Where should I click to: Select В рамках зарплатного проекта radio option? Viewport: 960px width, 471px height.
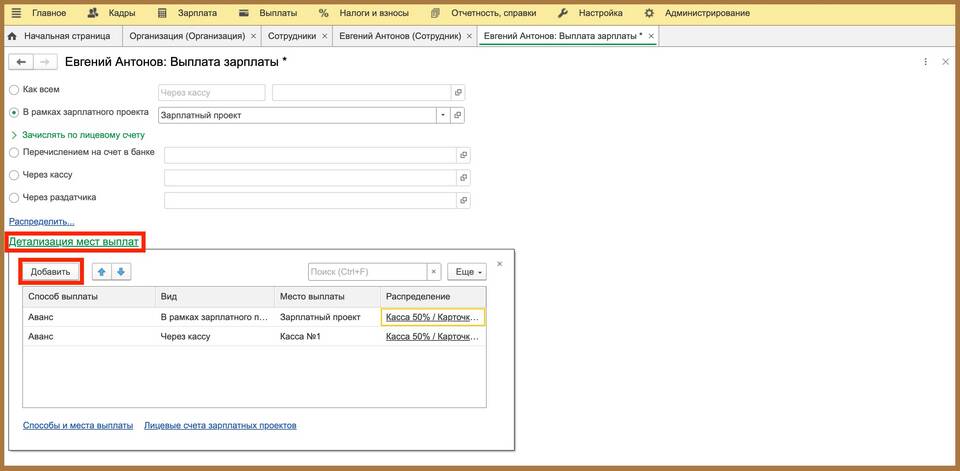[14, 113]
